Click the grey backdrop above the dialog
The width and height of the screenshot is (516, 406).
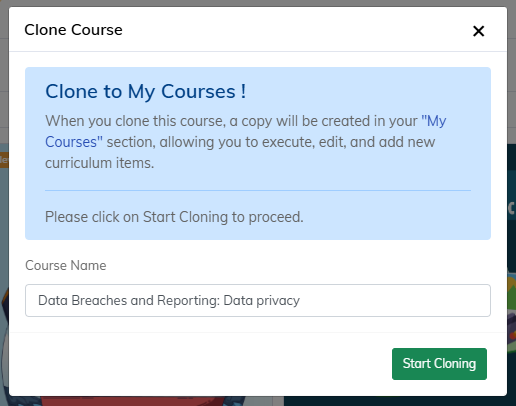click(x=258, y=3)
